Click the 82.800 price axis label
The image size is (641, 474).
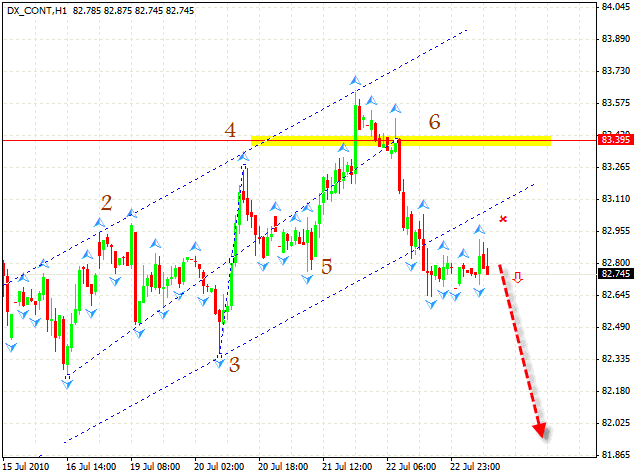coord(616,263)
